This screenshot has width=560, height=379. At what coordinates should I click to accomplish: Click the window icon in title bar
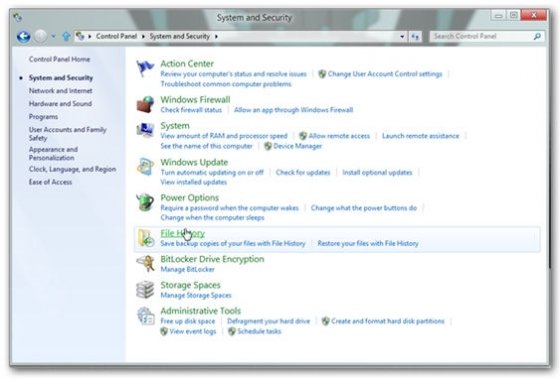tap(18, 17)
